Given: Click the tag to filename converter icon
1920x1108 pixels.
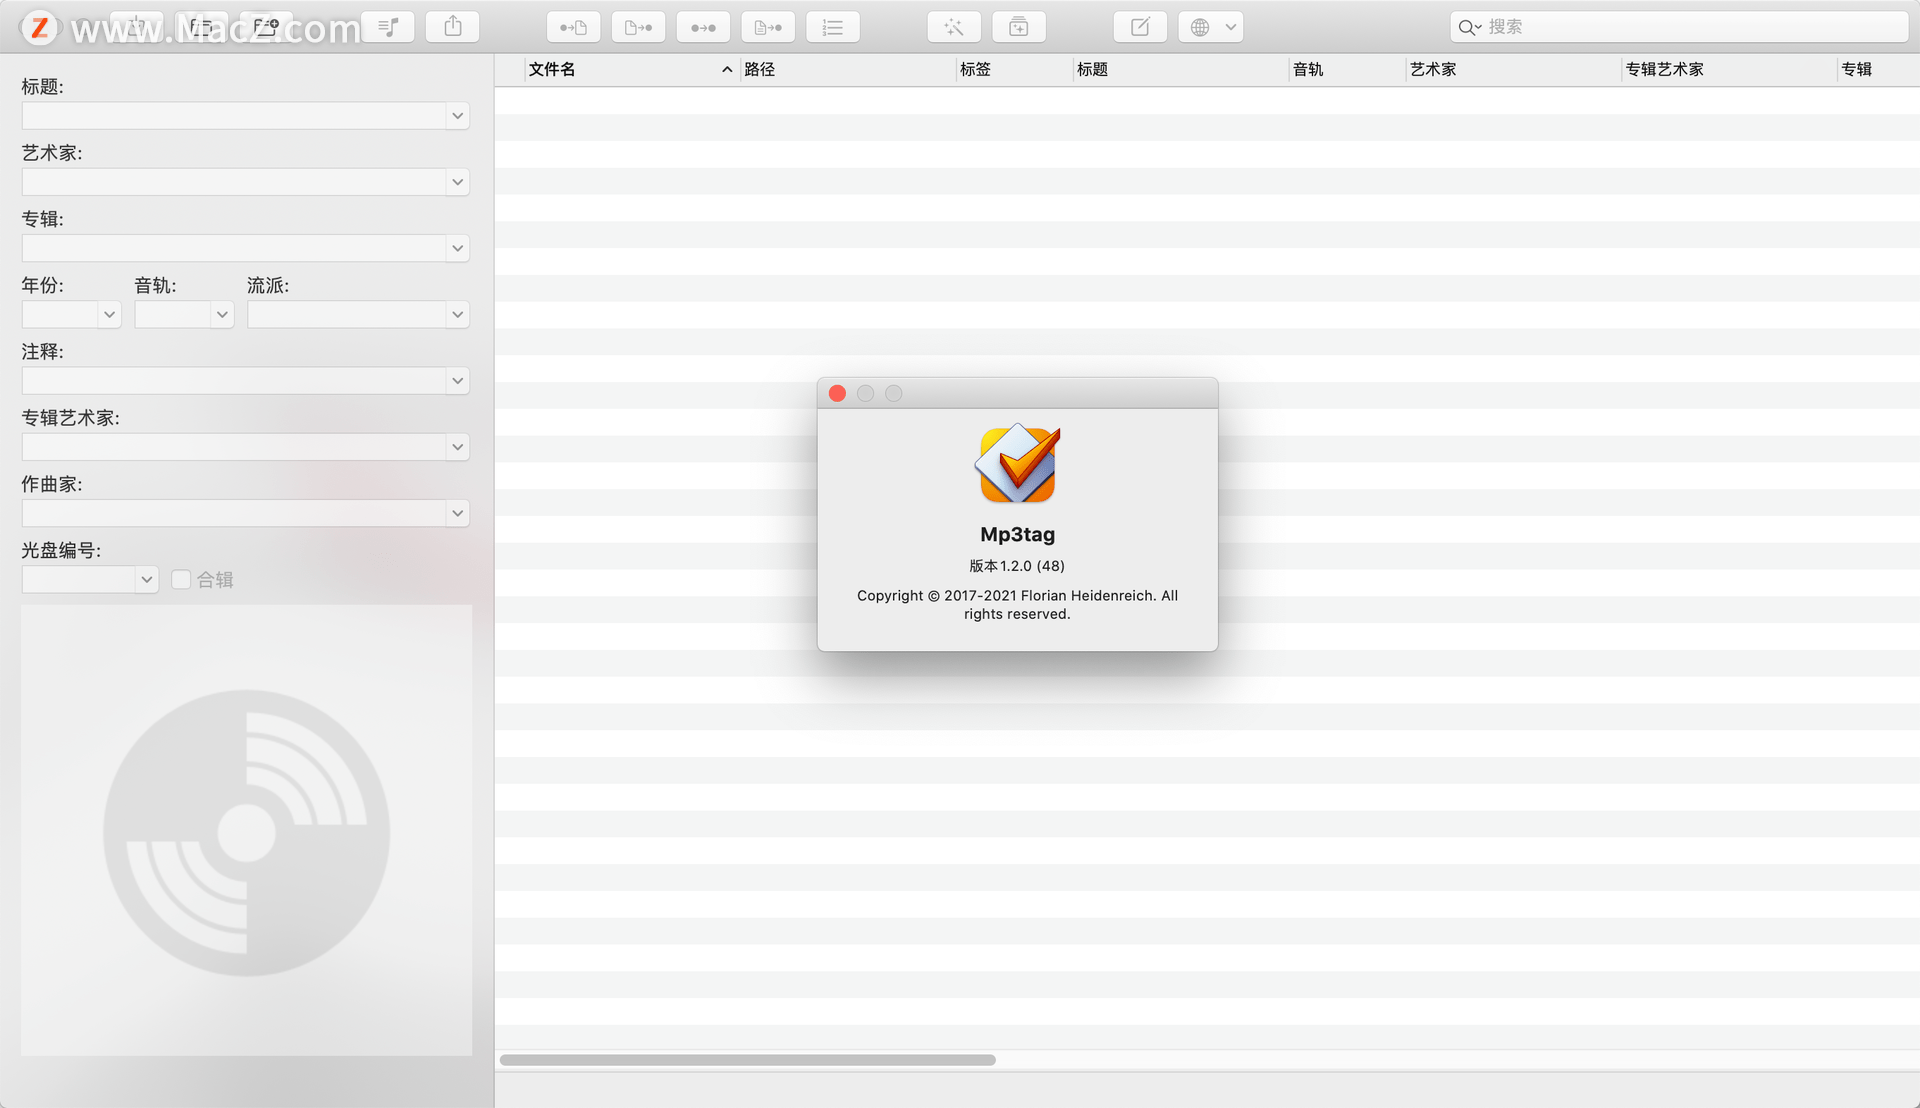Looking at the screenshot, I should point(574,27).
